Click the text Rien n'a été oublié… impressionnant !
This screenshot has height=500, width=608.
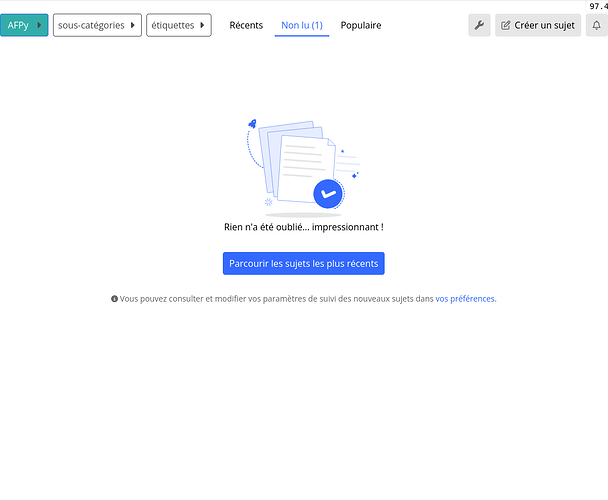click(304, 227)
